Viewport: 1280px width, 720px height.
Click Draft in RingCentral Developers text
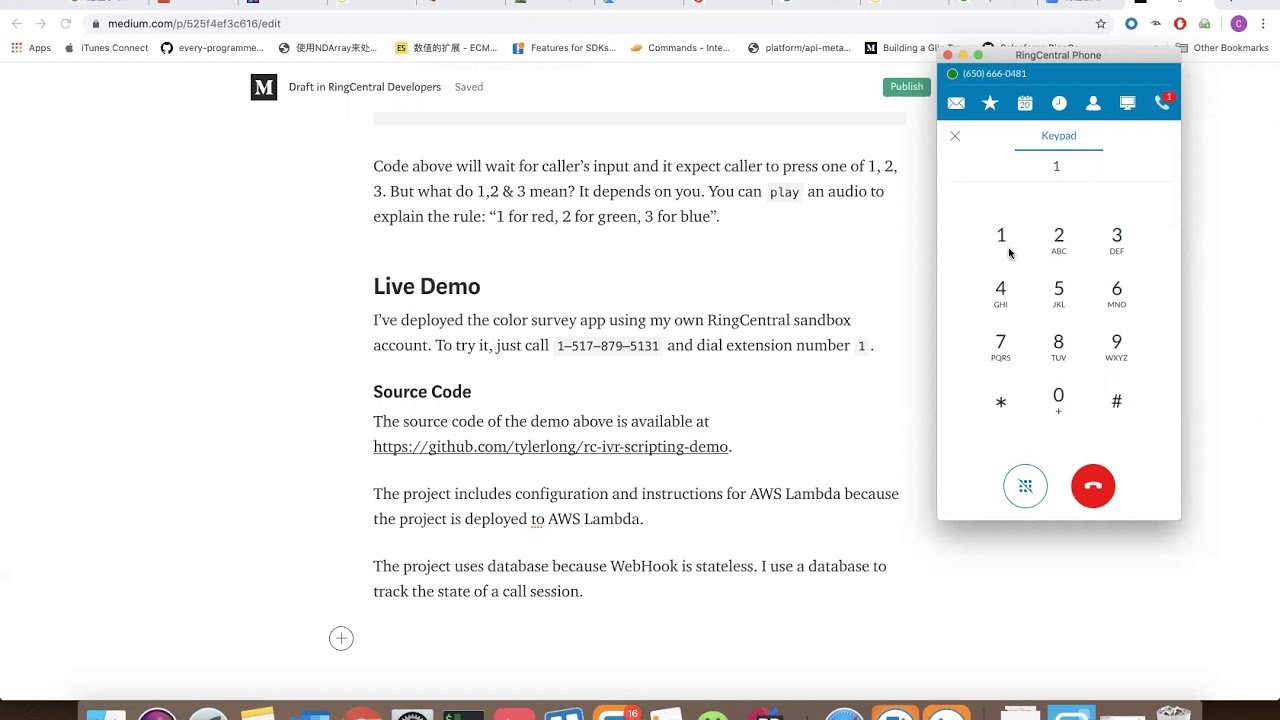pos(364,87)
